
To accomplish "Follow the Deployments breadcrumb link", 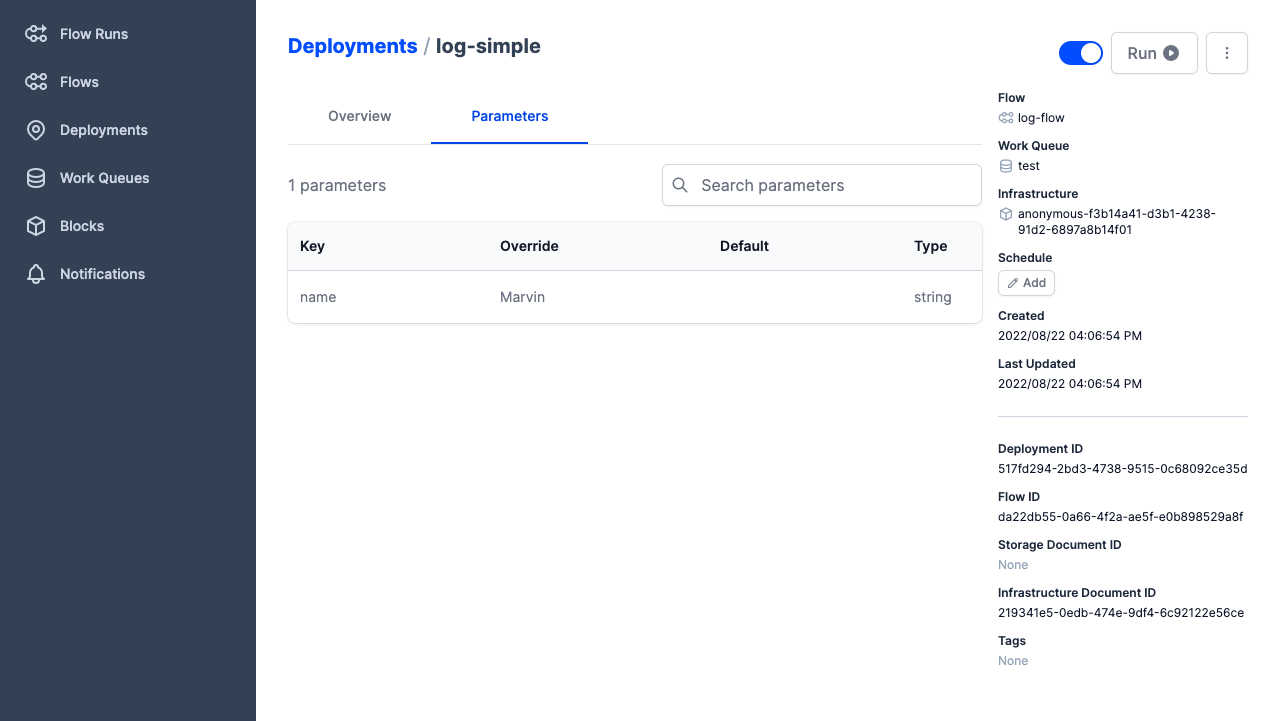I will [353, 46].
